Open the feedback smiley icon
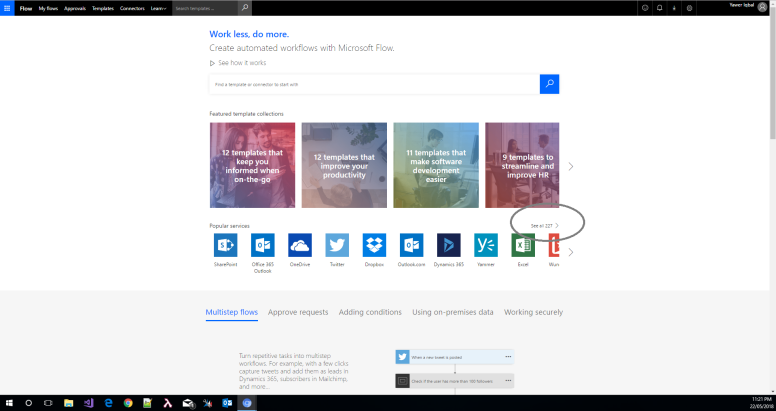The height and width of the screenshot is (411, 776). pyautogui.click(x=645, y=8)
